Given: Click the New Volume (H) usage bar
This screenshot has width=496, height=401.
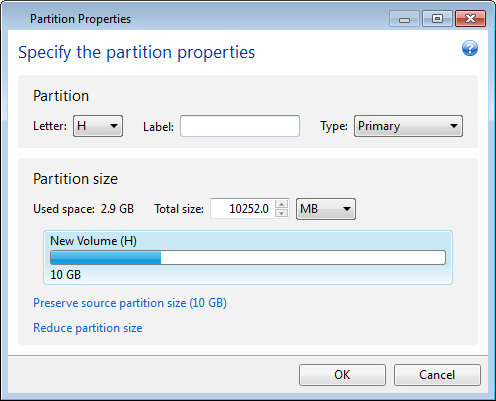Looking at the screenshot, I should tap(248, 258).
